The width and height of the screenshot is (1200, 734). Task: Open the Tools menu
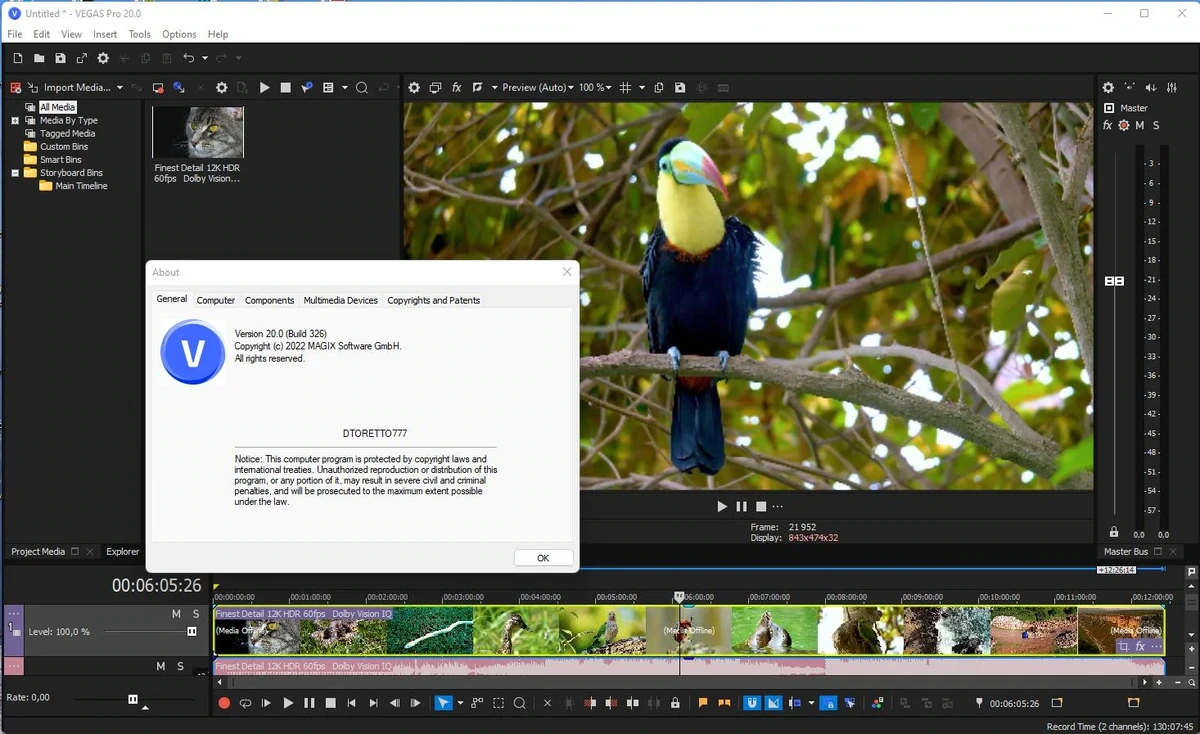click(140, 34)
